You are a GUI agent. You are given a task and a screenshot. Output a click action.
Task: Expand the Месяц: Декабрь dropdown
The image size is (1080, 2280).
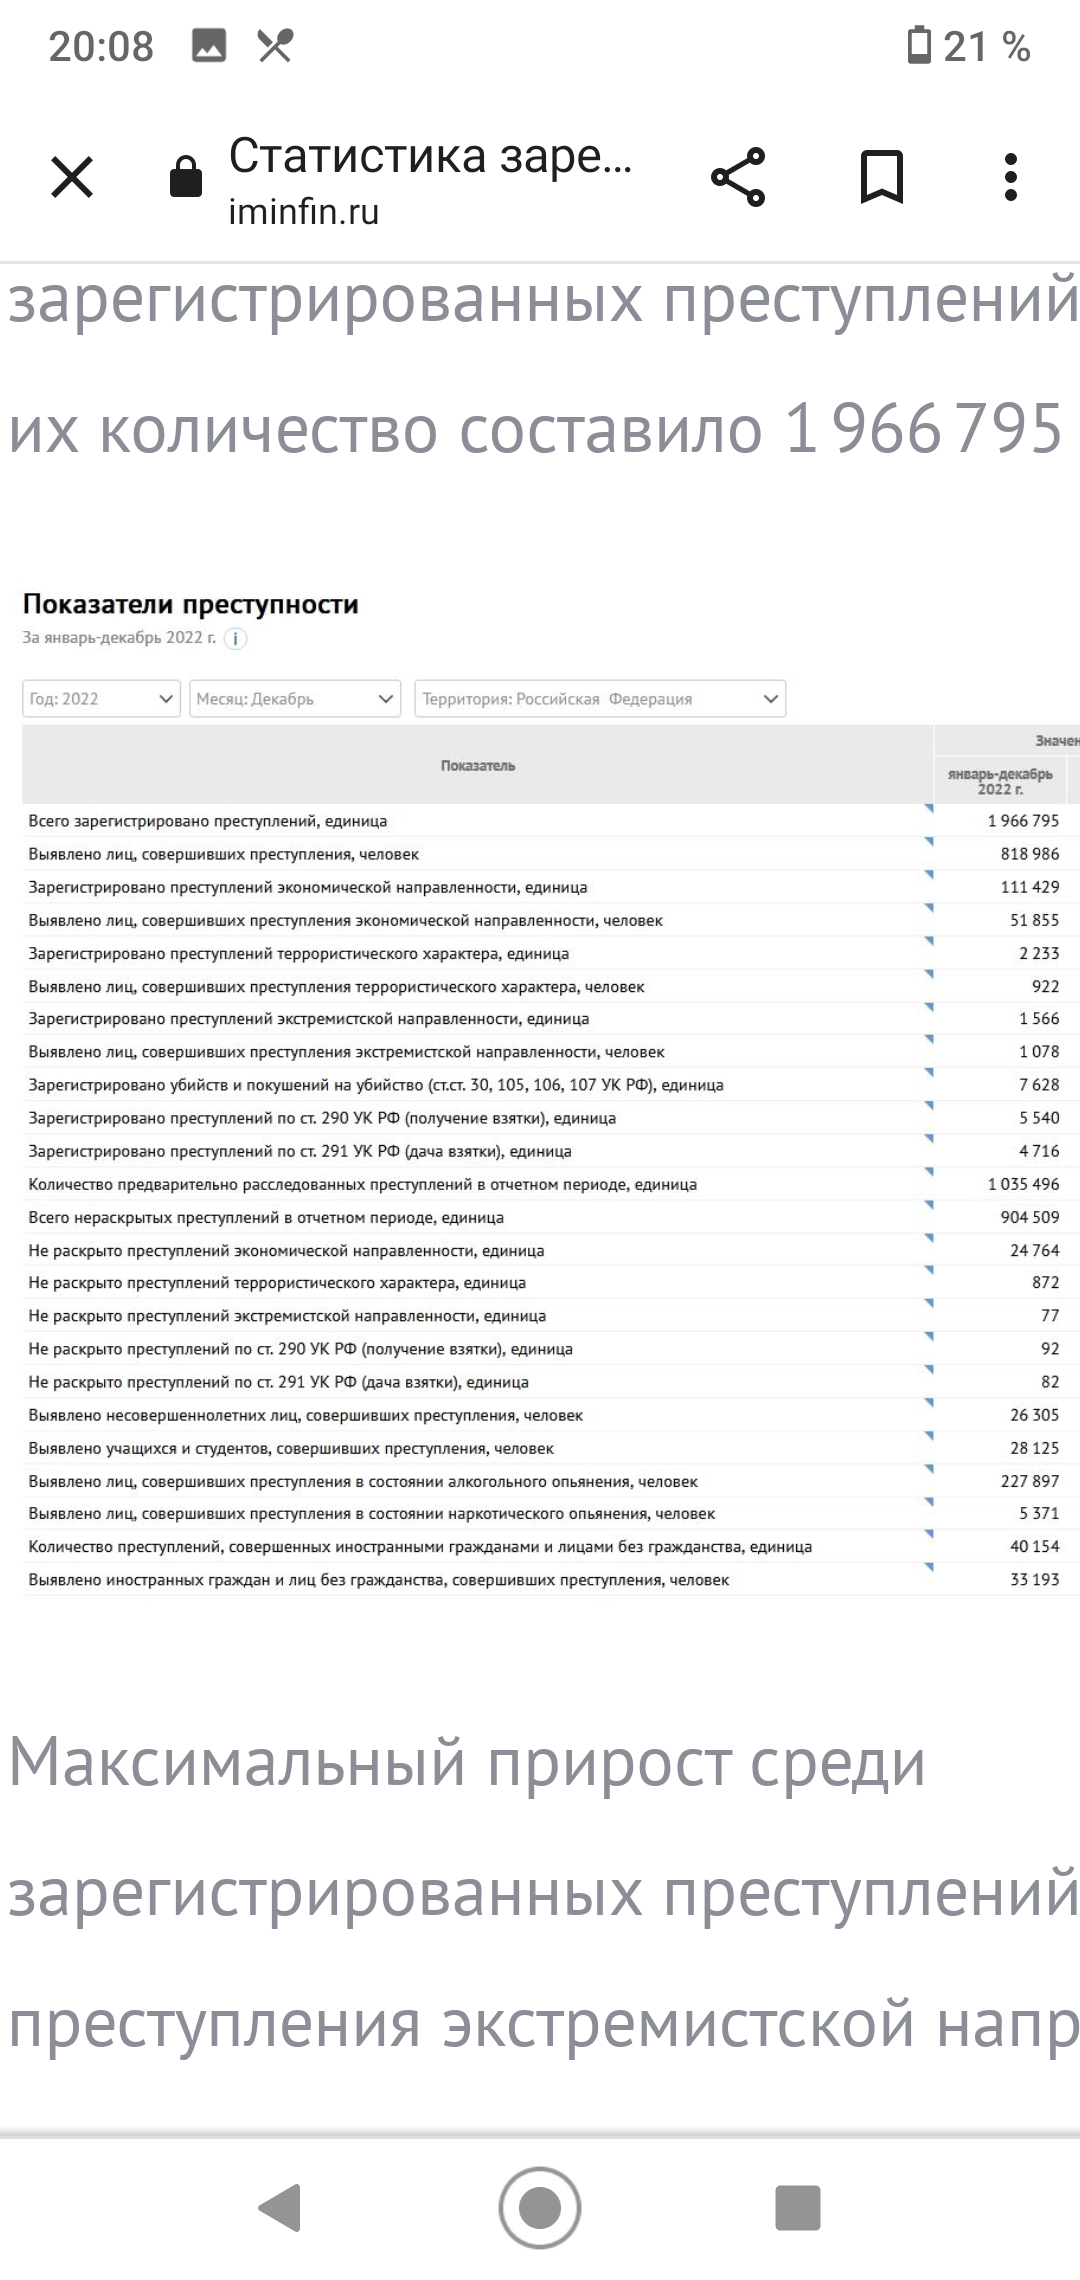pyautogui.click(x=295, y=699)
